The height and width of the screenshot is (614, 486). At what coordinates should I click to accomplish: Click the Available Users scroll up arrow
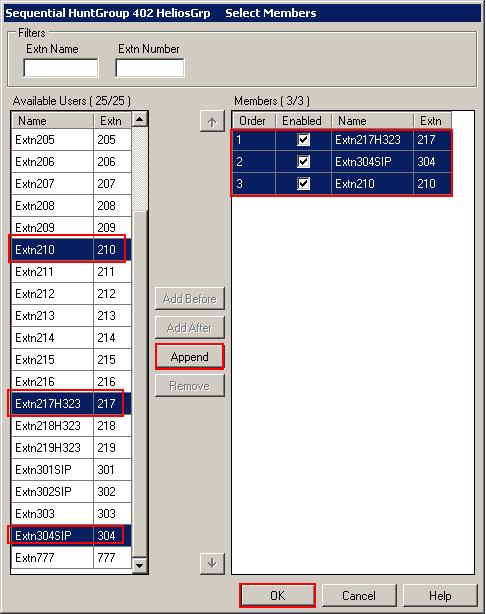[139, 119]
